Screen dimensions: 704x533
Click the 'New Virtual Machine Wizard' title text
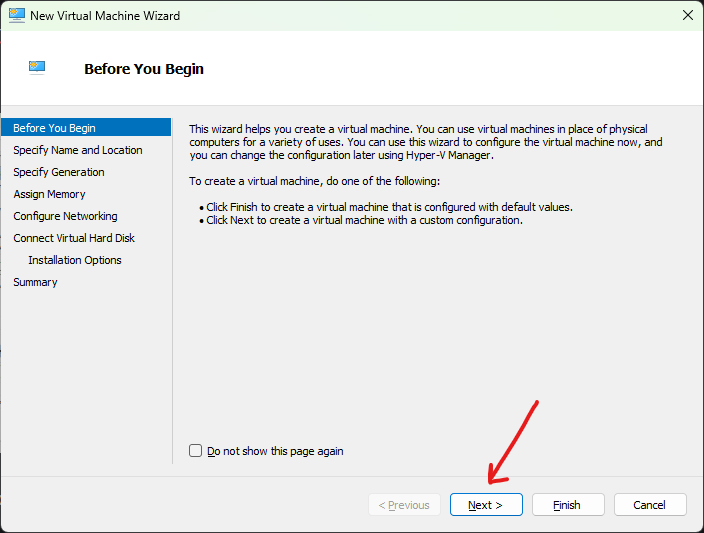coord(105,16)
